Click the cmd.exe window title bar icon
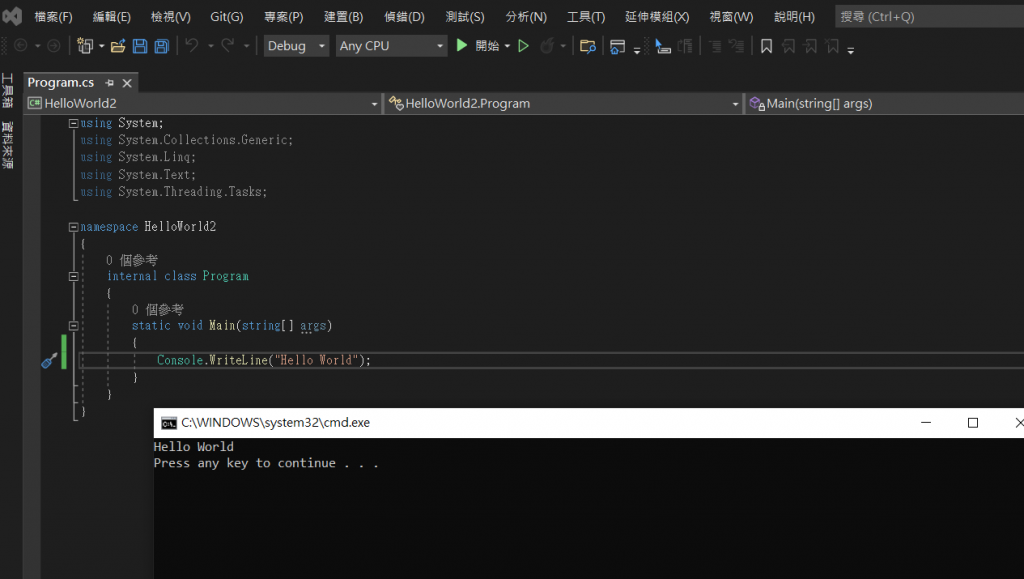 168,423
